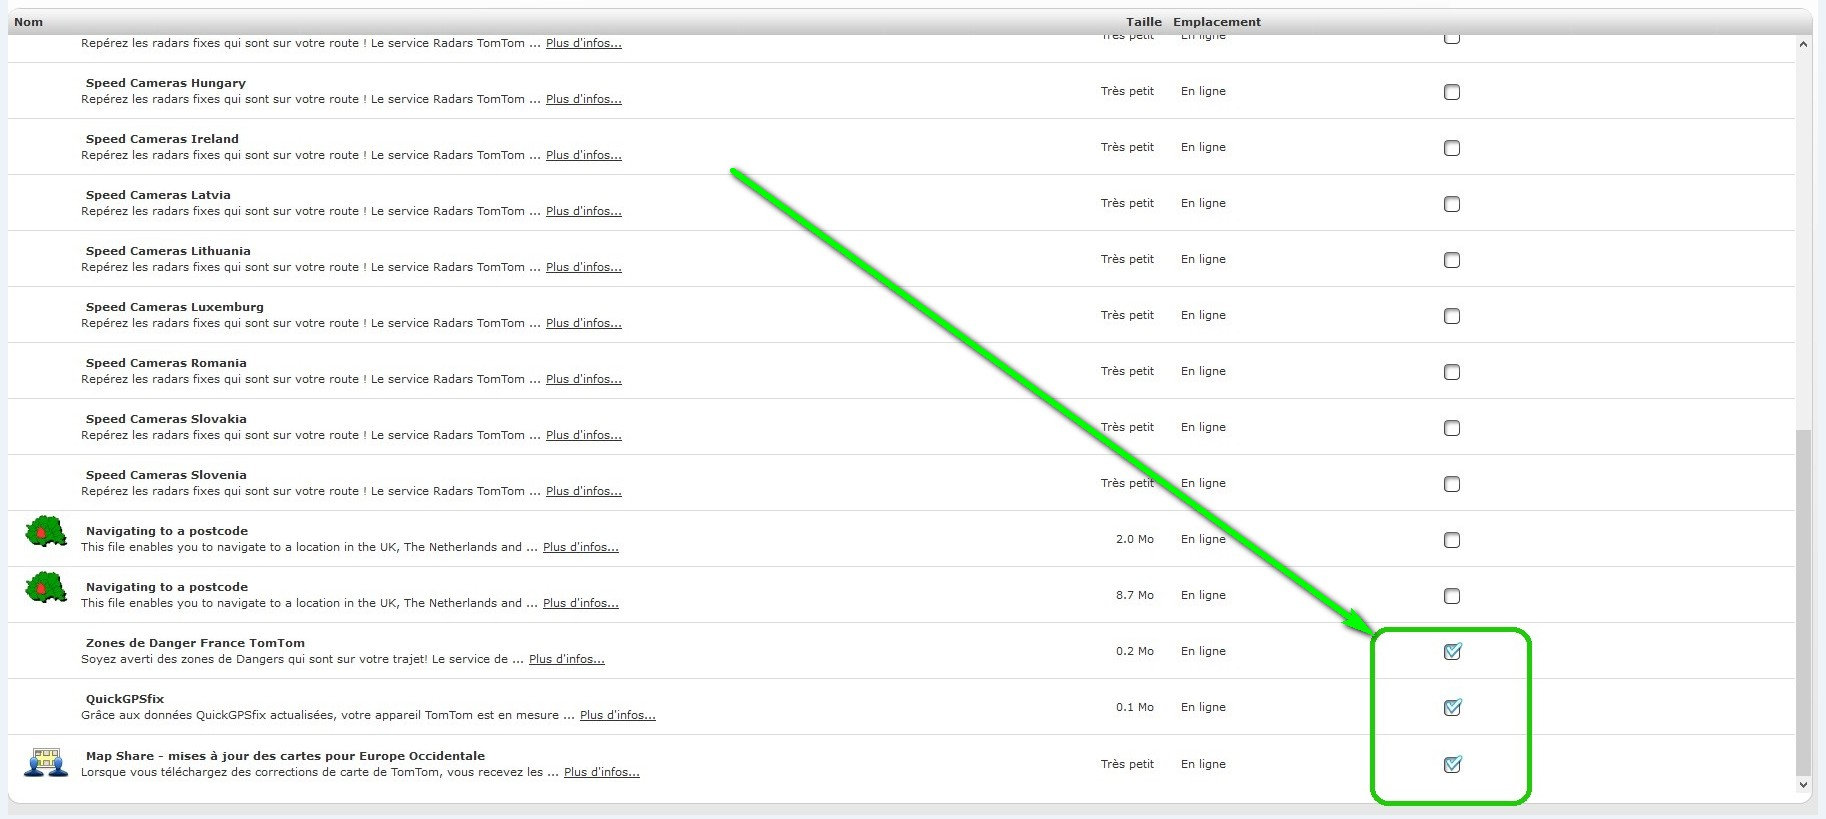Click the 0.2 Mo size value
Image resolution: width=1826 pixels, height=819 pixels.
point(1135,651)
